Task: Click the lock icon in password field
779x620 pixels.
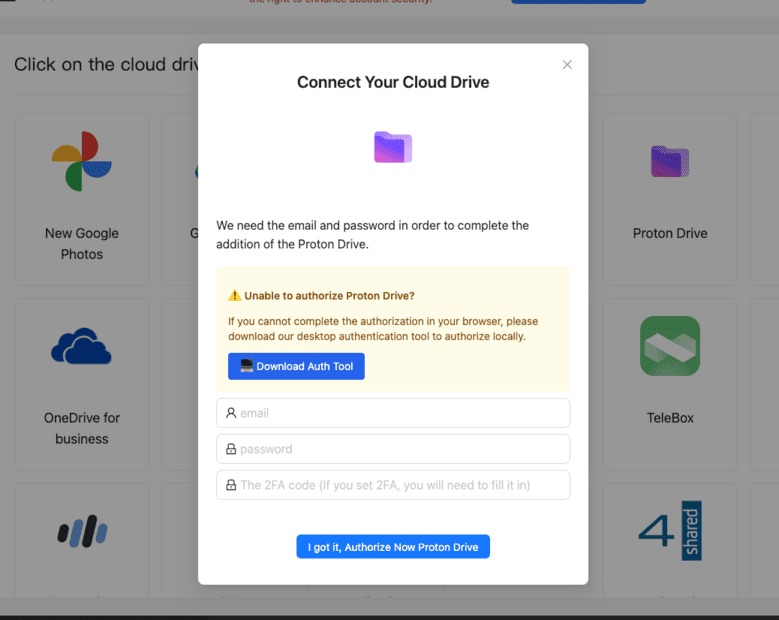Action: (x=231, y=449)
